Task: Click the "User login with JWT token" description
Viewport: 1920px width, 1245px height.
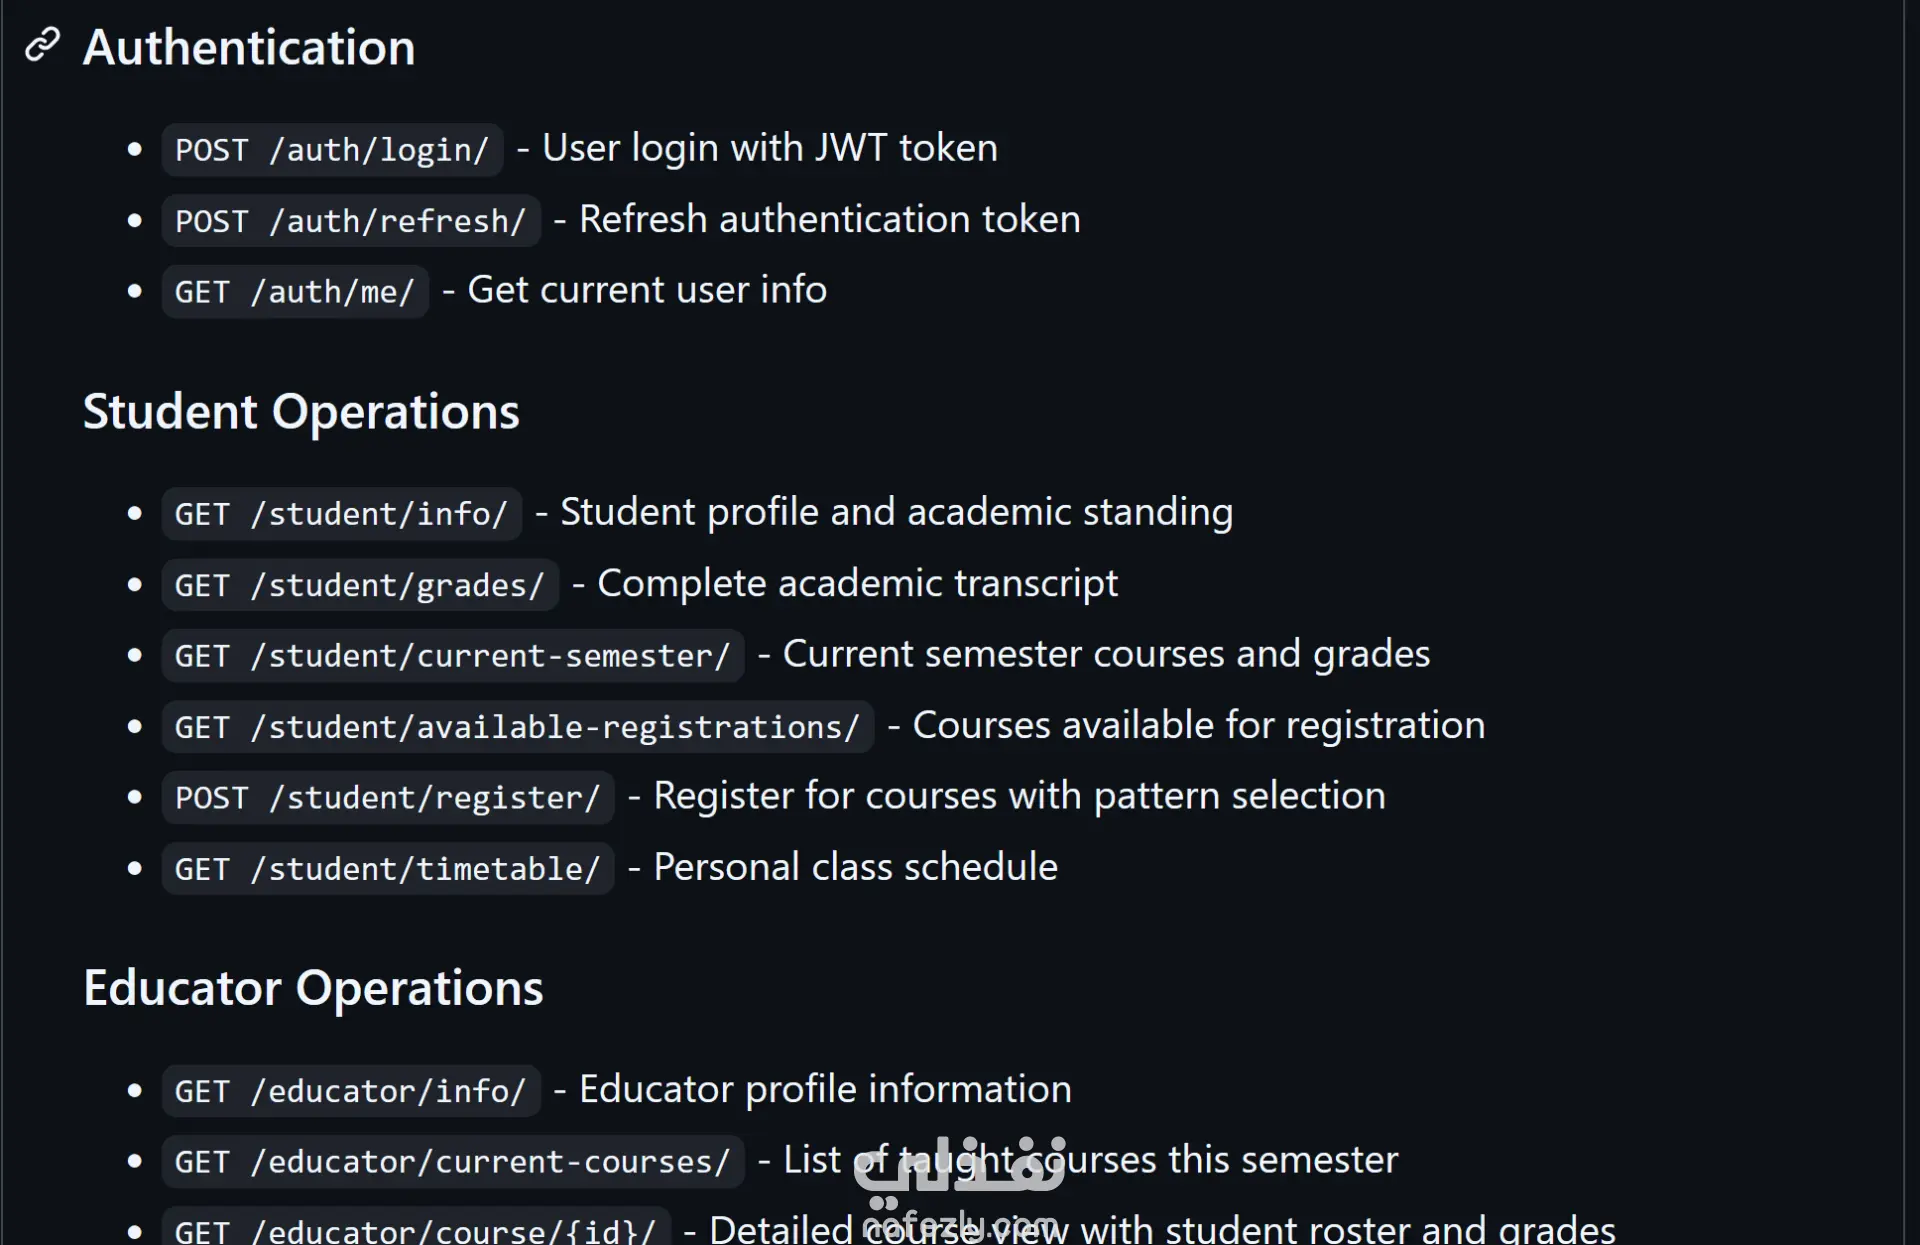Action: pos(769,148)
